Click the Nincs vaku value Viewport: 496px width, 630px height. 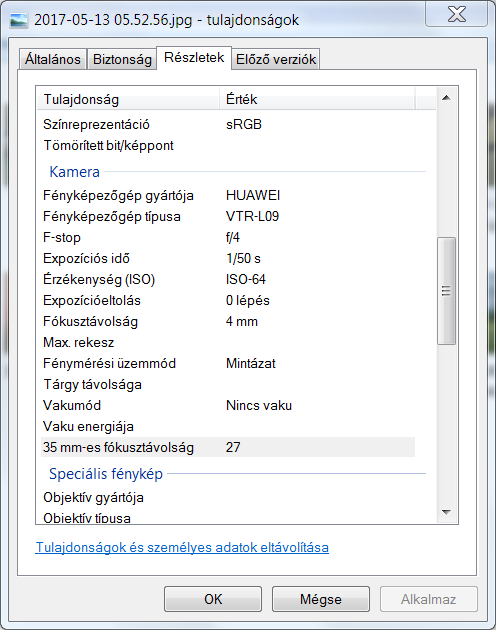[x=259, y=405]
